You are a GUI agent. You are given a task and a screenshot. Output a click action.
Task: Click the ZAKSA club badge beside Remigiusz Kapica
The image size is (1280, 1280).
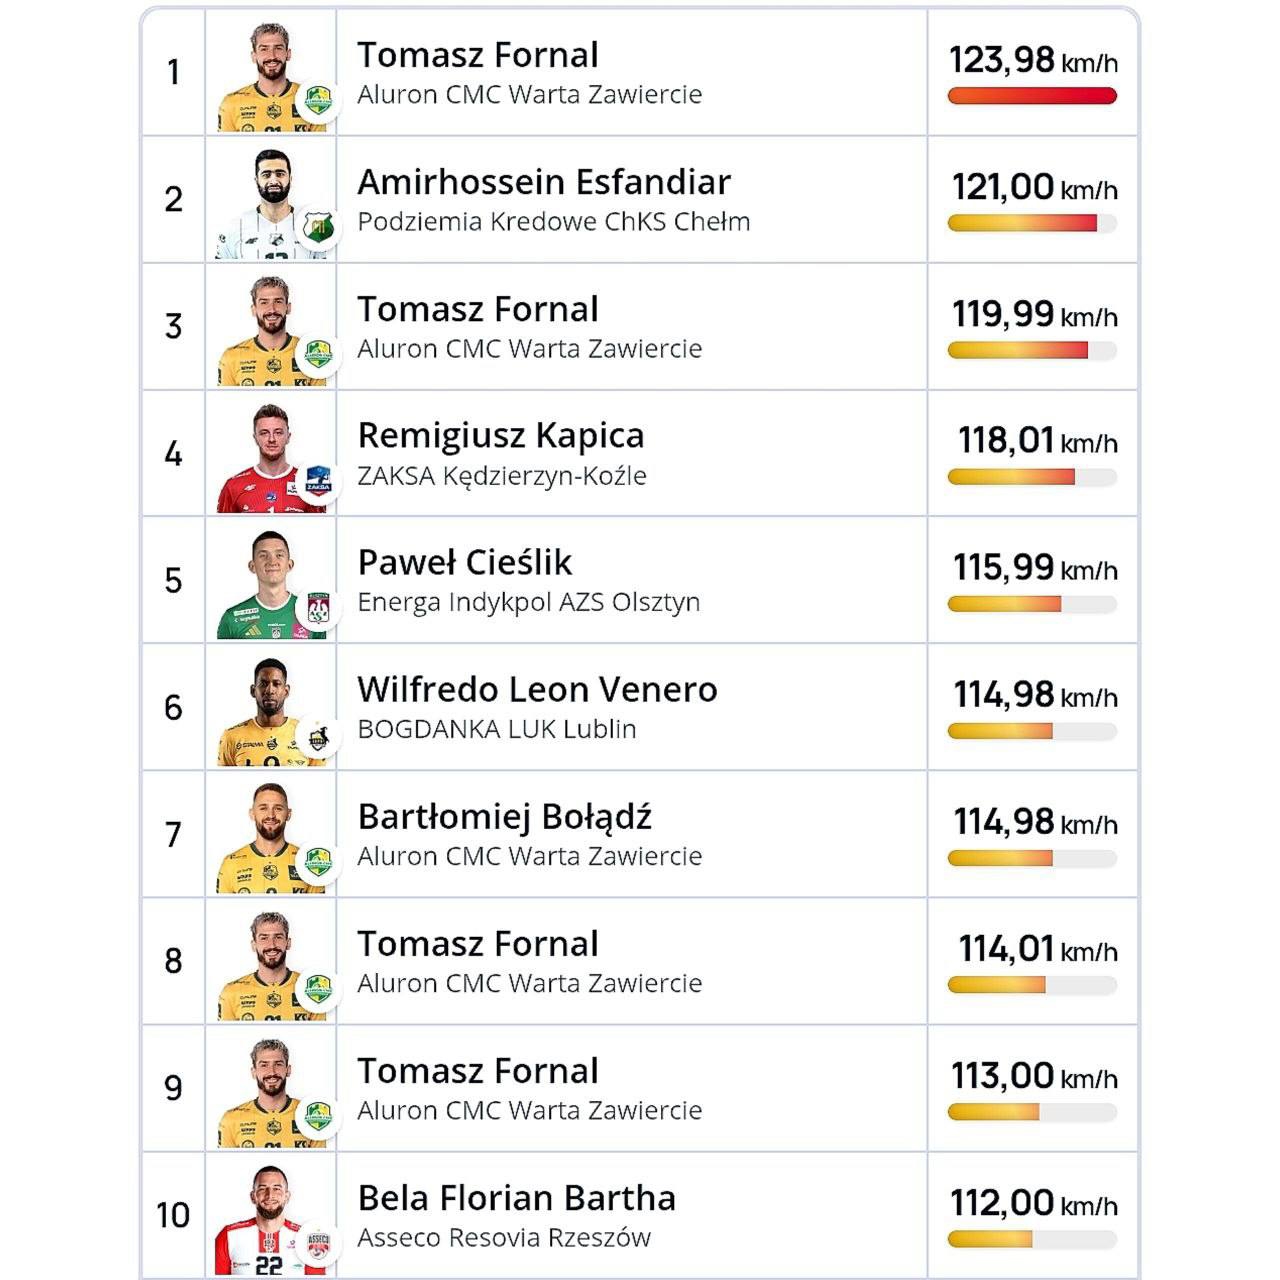pos(318,481)
